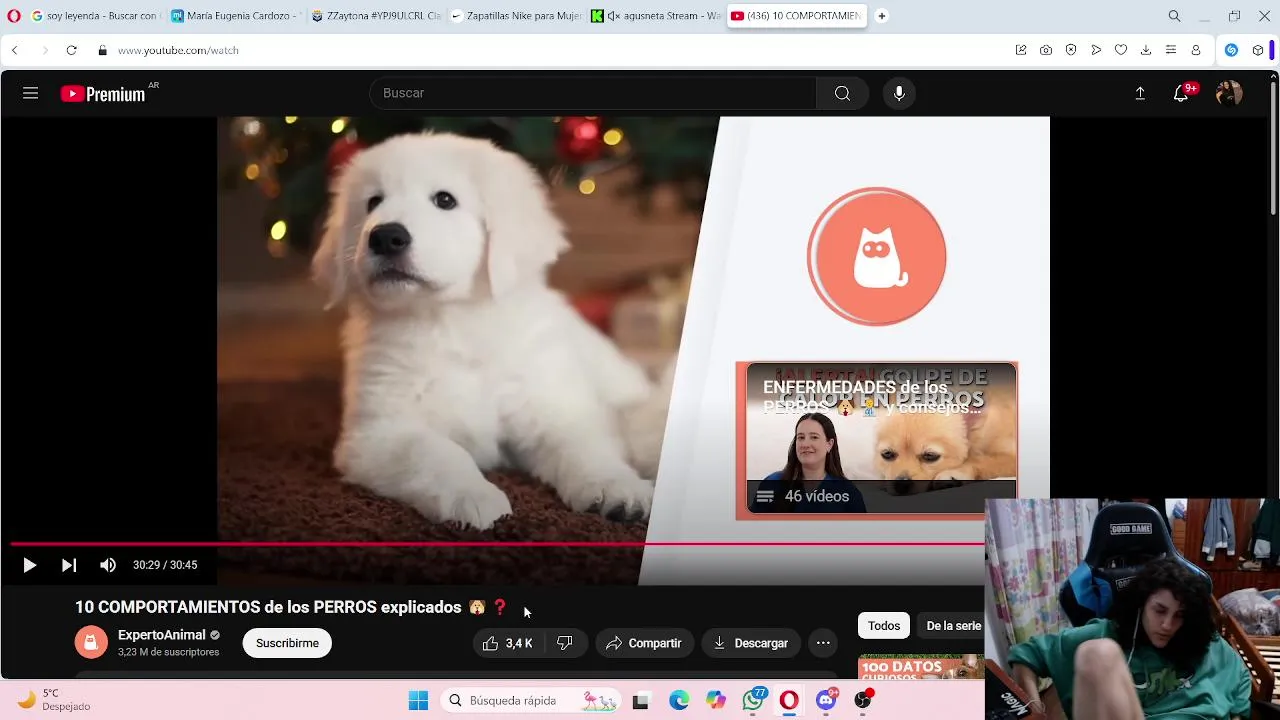Screen dimensions: 1280x720
Task: Start voice search with the microphone icon
Action: tap(899, 93)
